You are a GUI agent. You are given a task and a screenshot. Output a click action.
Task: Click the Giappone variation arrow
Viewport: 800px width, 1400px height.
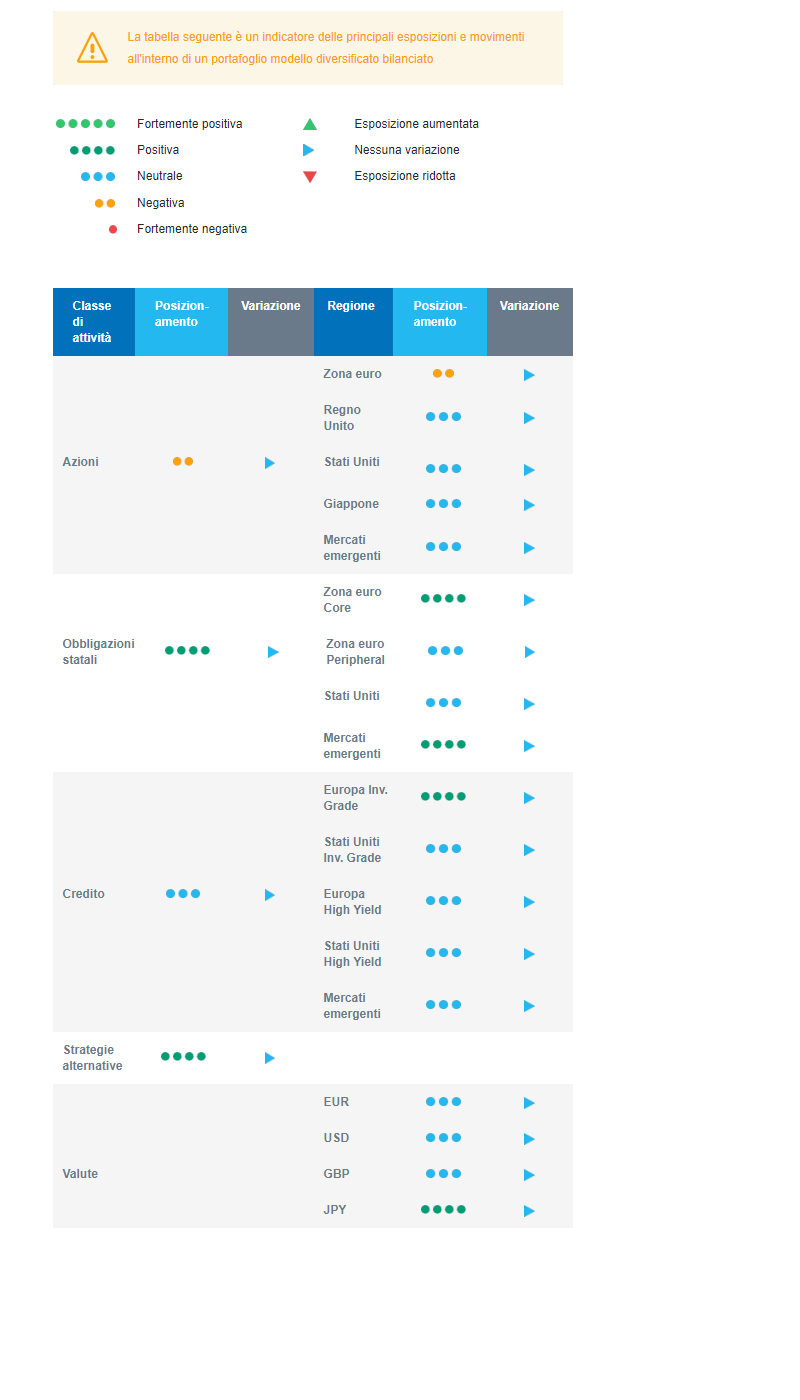(529, 505)
